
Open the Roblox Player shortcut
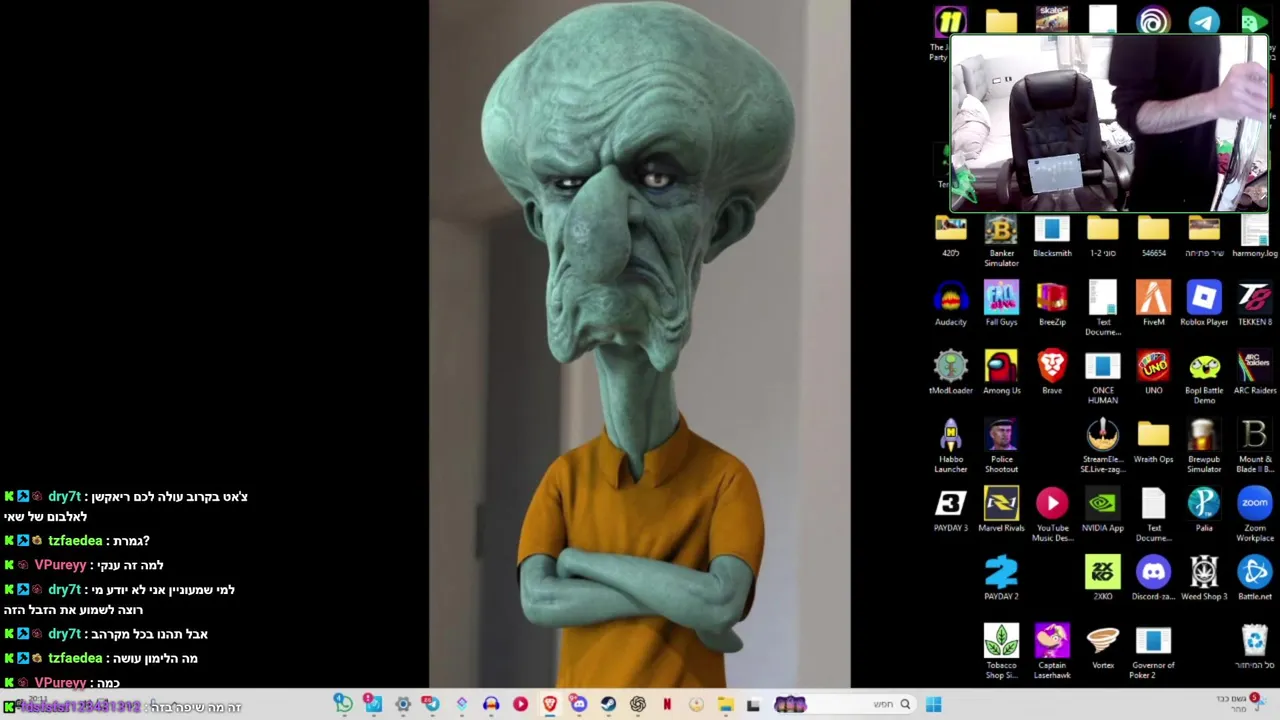point(1204,304)
